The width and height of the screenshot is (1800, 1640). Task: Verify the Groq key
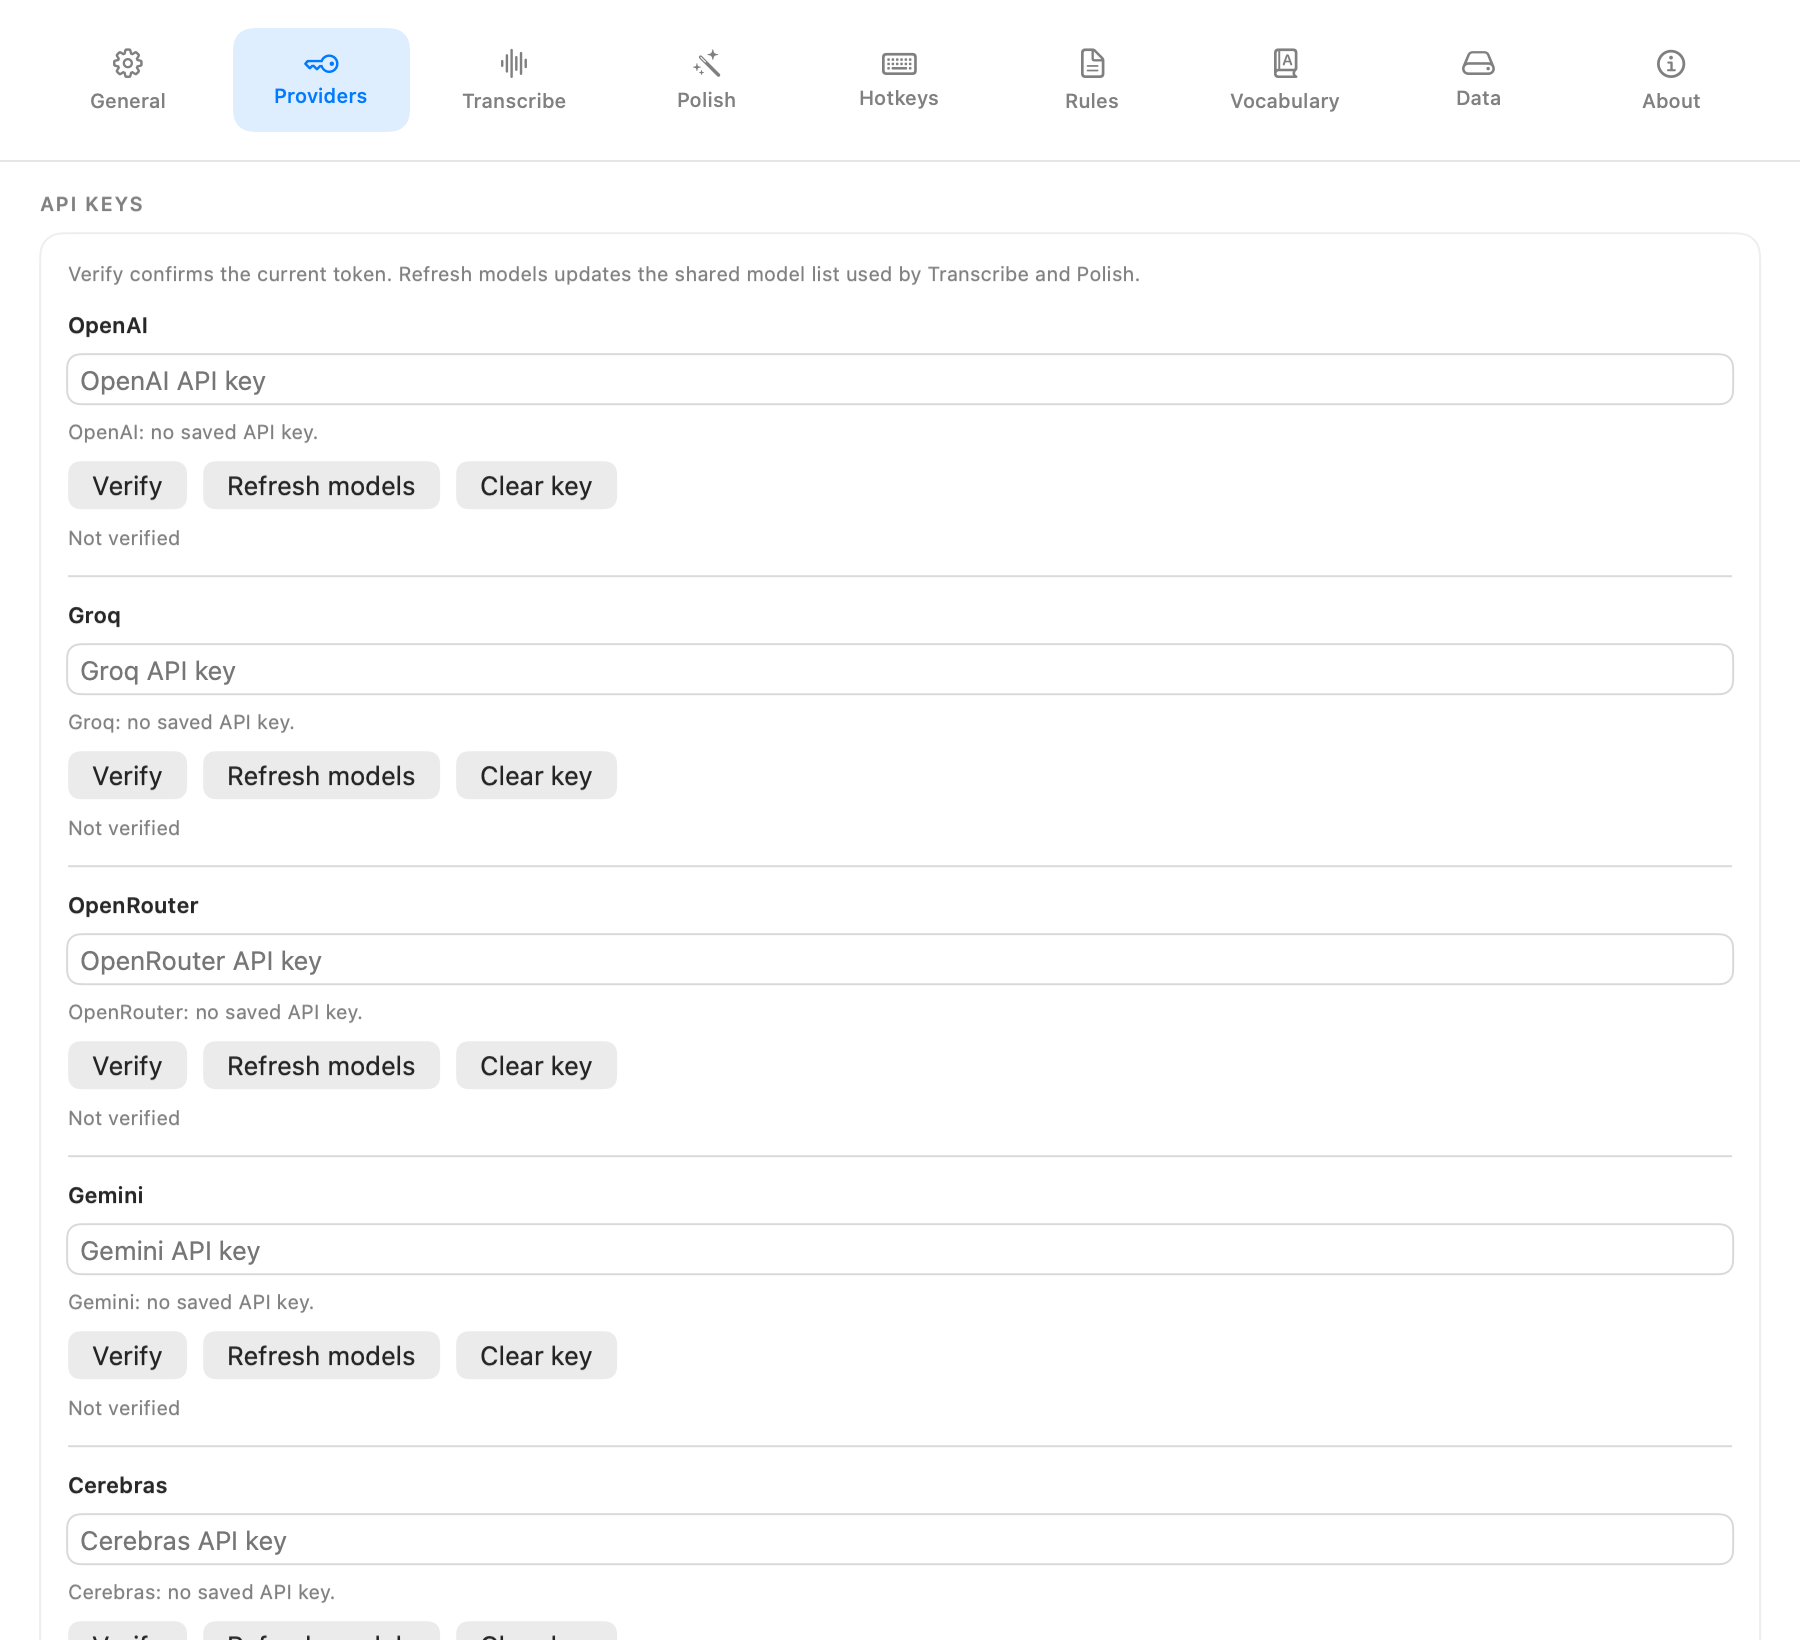127,776
